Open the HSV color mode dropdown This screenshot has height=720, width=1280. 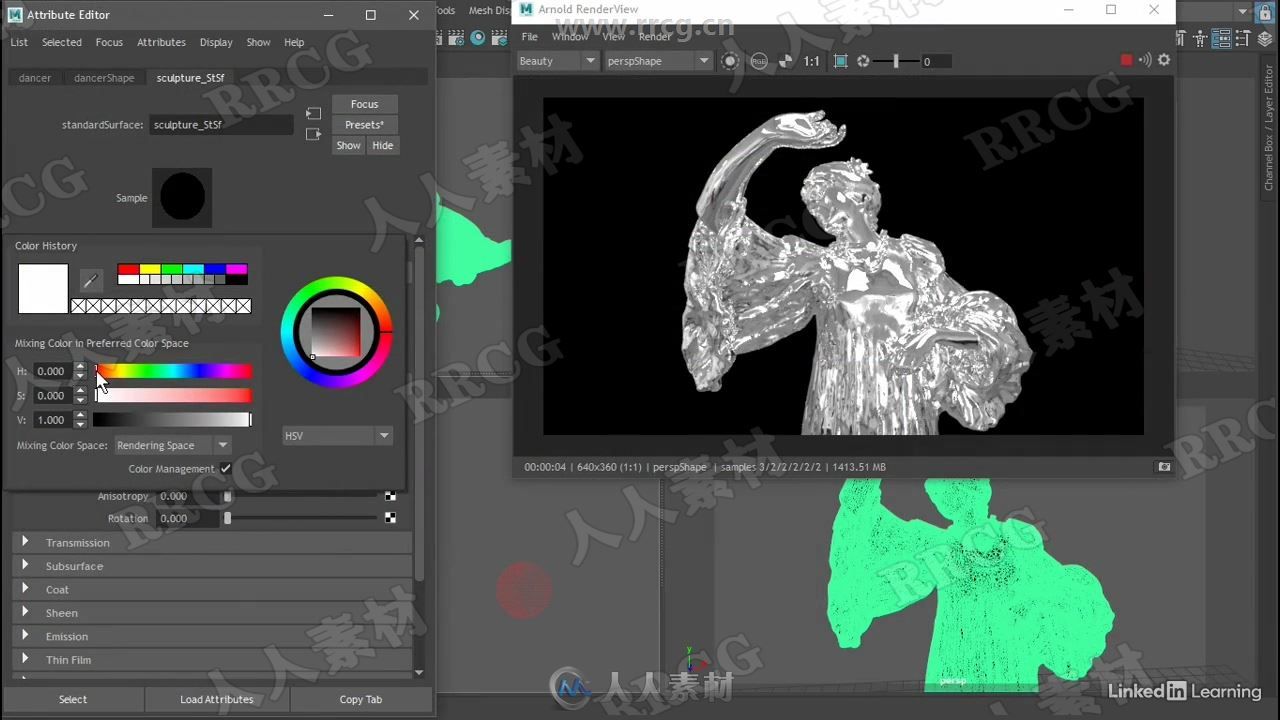tap(337, 436)
